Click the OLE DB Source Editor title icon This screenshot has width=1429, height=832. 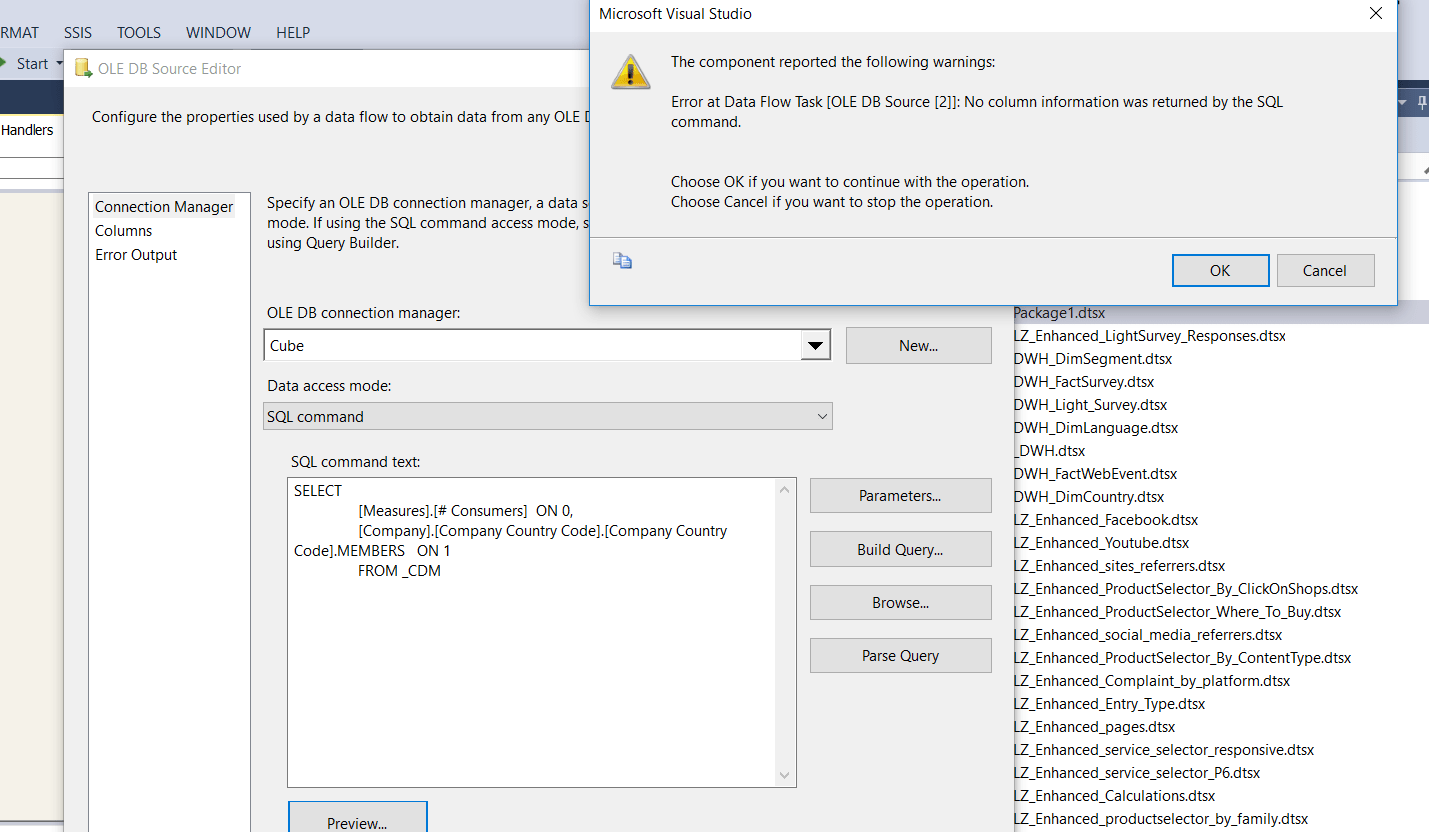(x=84, y=68)
